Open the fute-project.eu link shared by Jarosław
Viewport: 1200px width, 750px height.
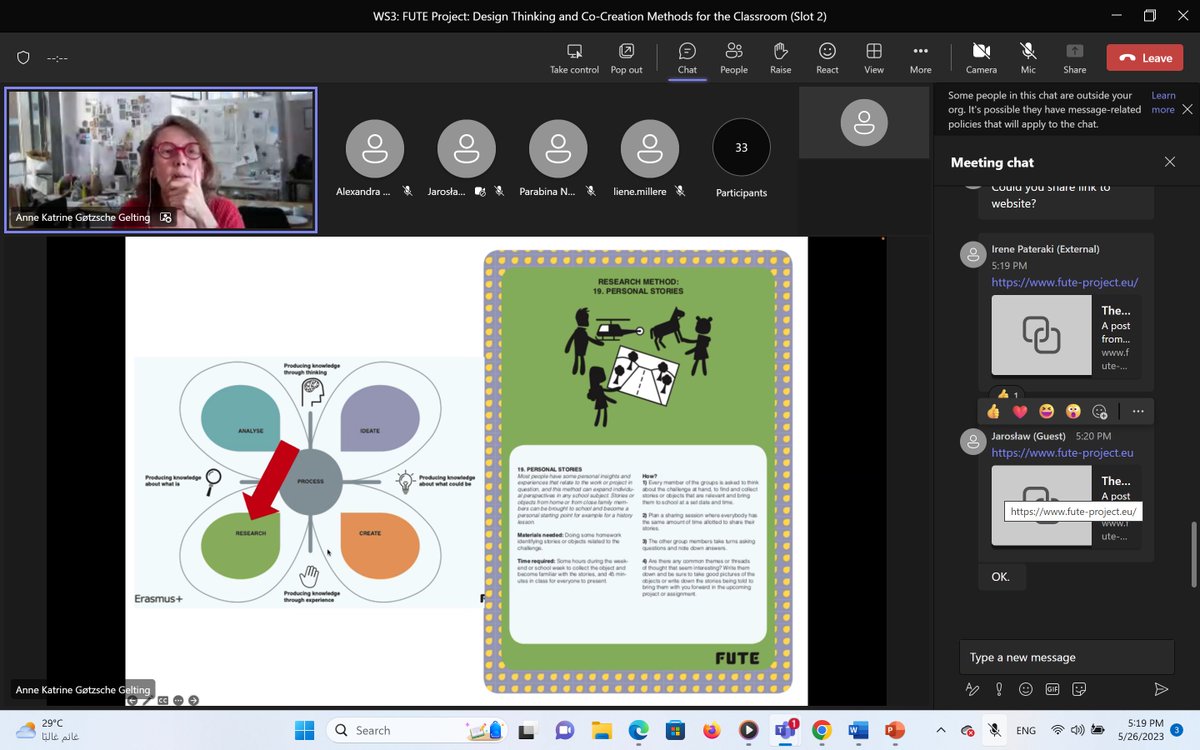coord(1063,452)
